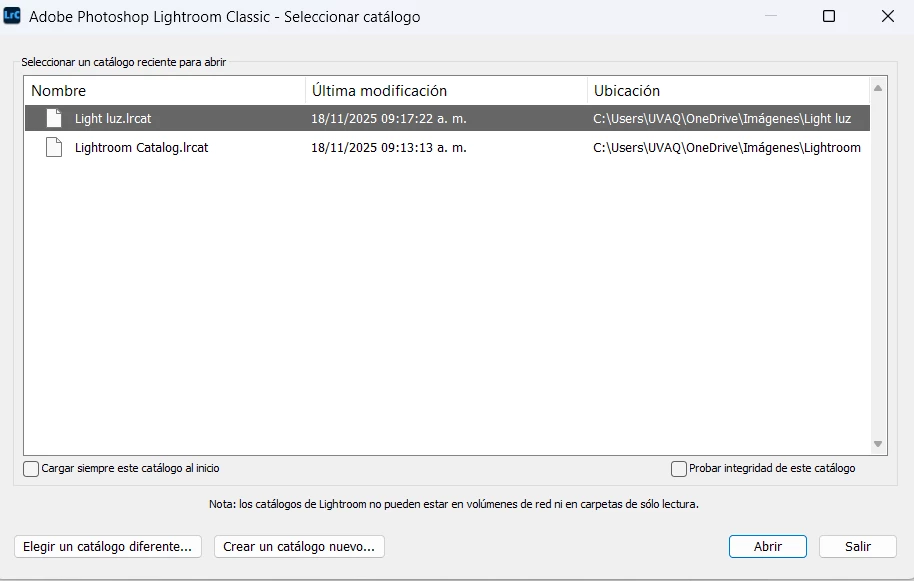Viewport: 914px width, 581px height.
Task: Sort by the 'Última modificación' column header
Action: point(446,91)
